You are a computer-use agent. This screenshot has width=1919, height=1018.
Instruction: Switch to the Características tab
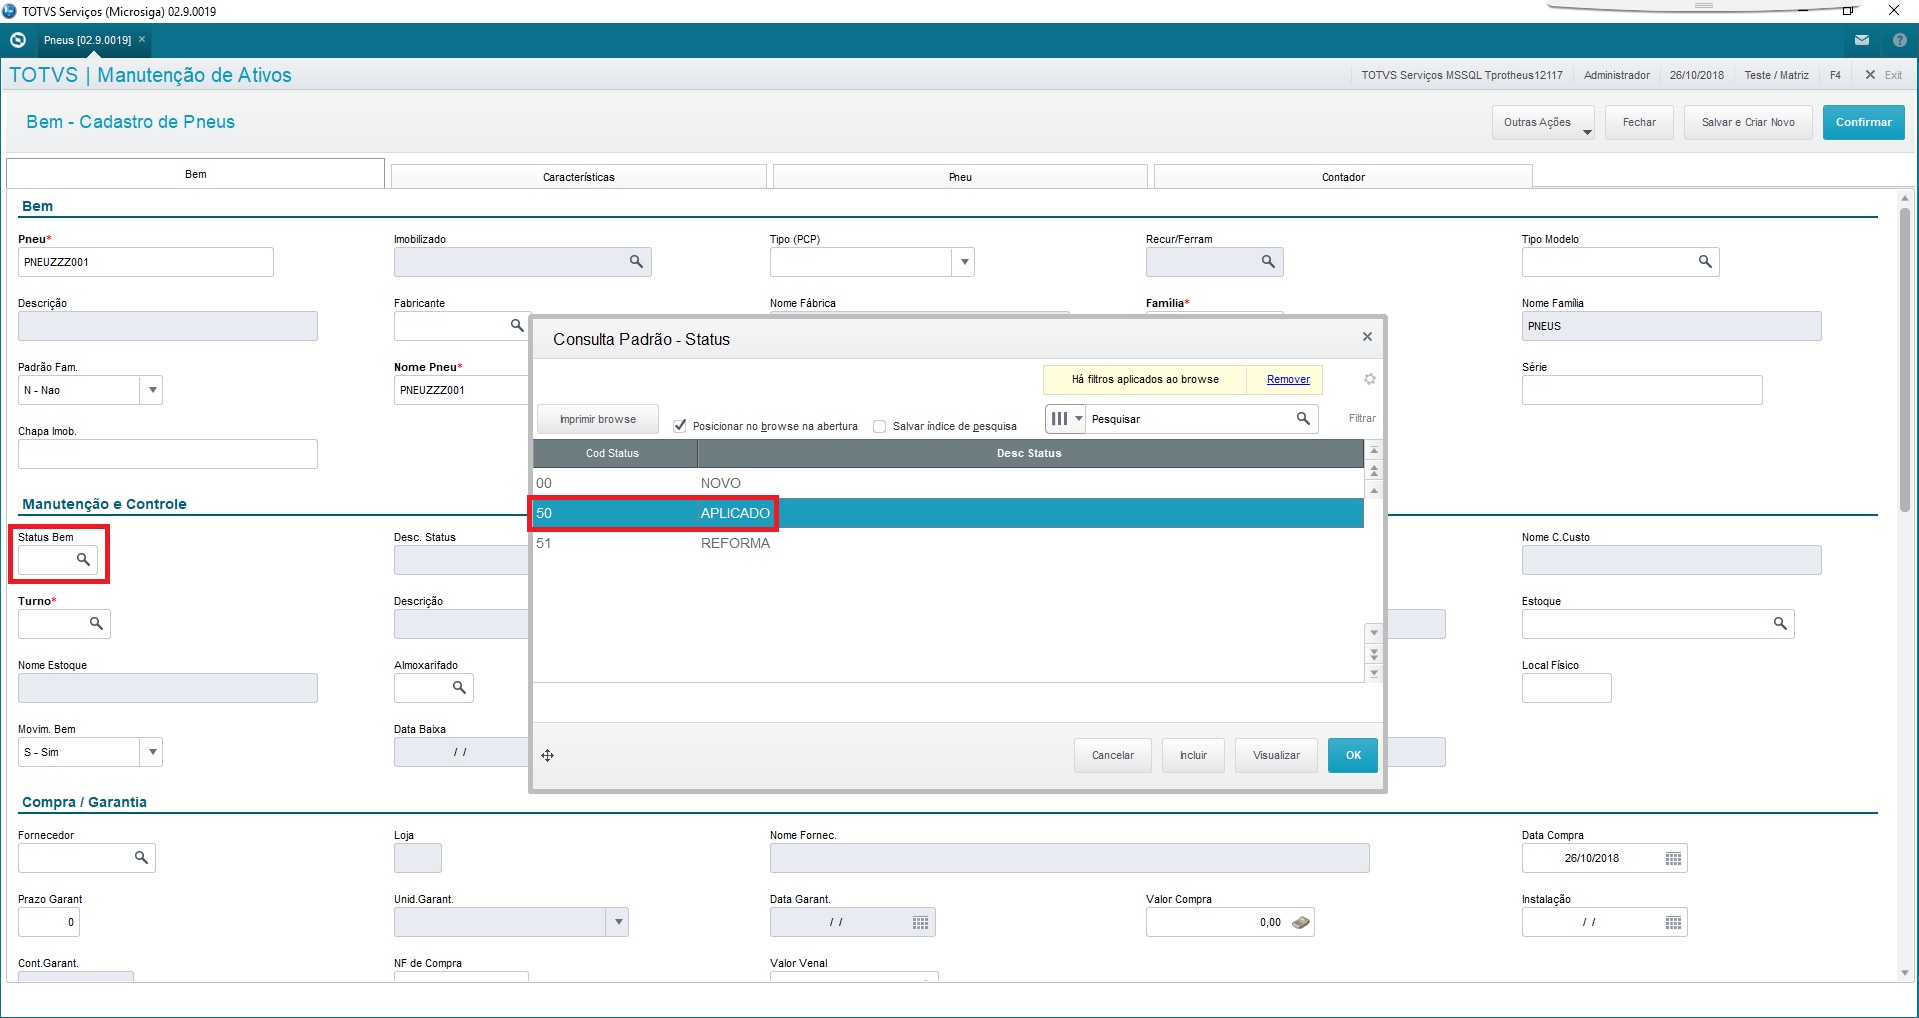579,177
